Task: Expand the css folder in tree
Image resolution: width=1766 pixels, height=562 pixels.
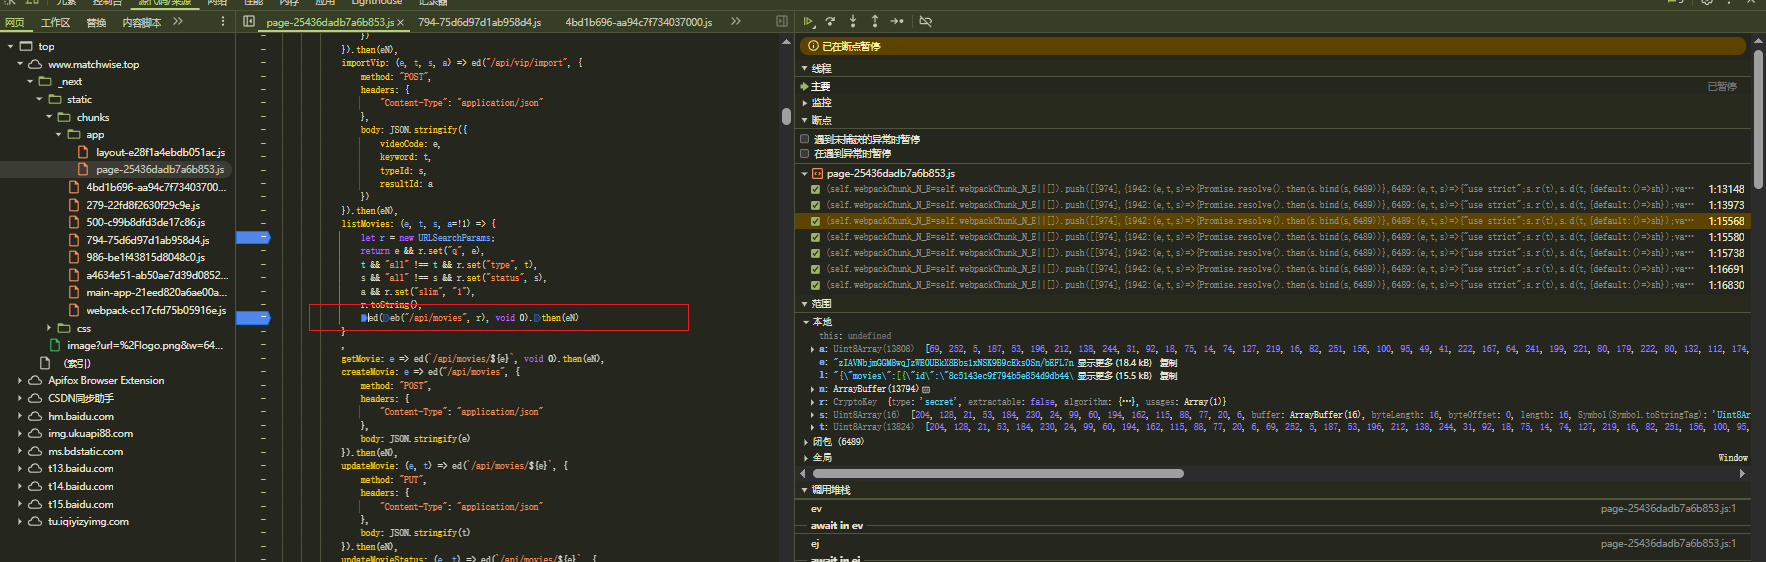Action: click(49, 328)
